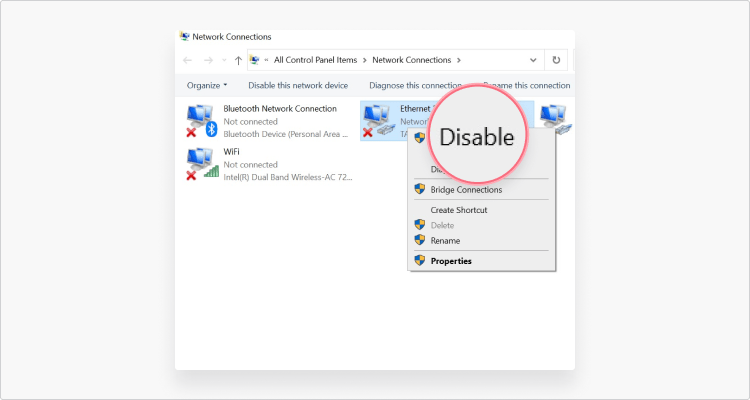This screenshot has height=400, width=750.
Task: Click the WiFi connection name
Action: (x=232, y=152)
